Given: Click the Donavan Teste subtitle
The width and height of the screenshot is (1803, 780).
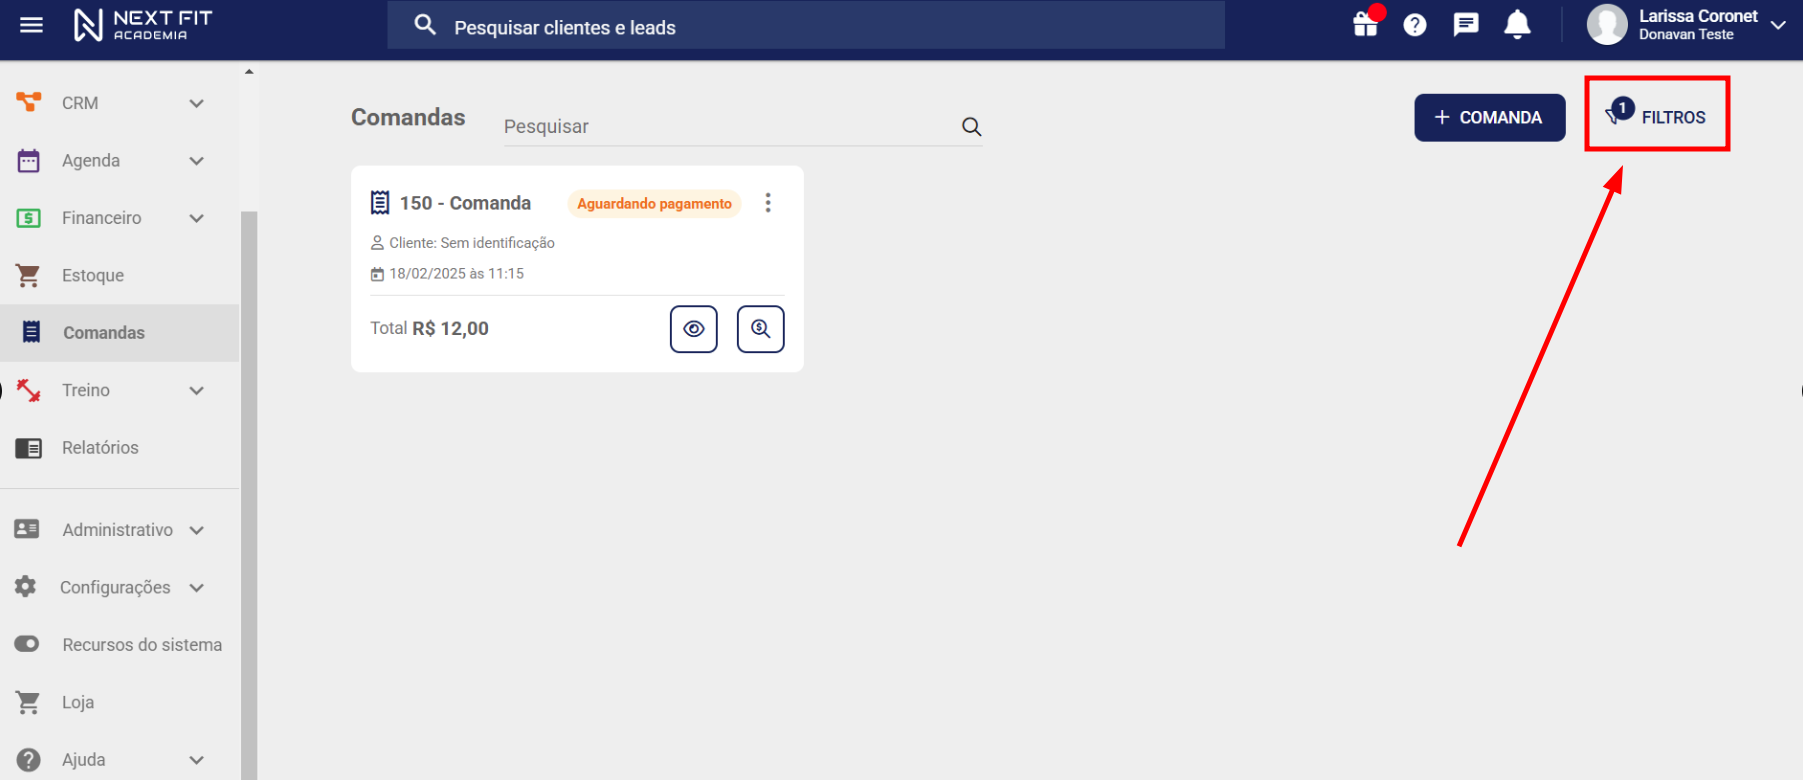Looking at the screenshot, I should (1686, 34).
